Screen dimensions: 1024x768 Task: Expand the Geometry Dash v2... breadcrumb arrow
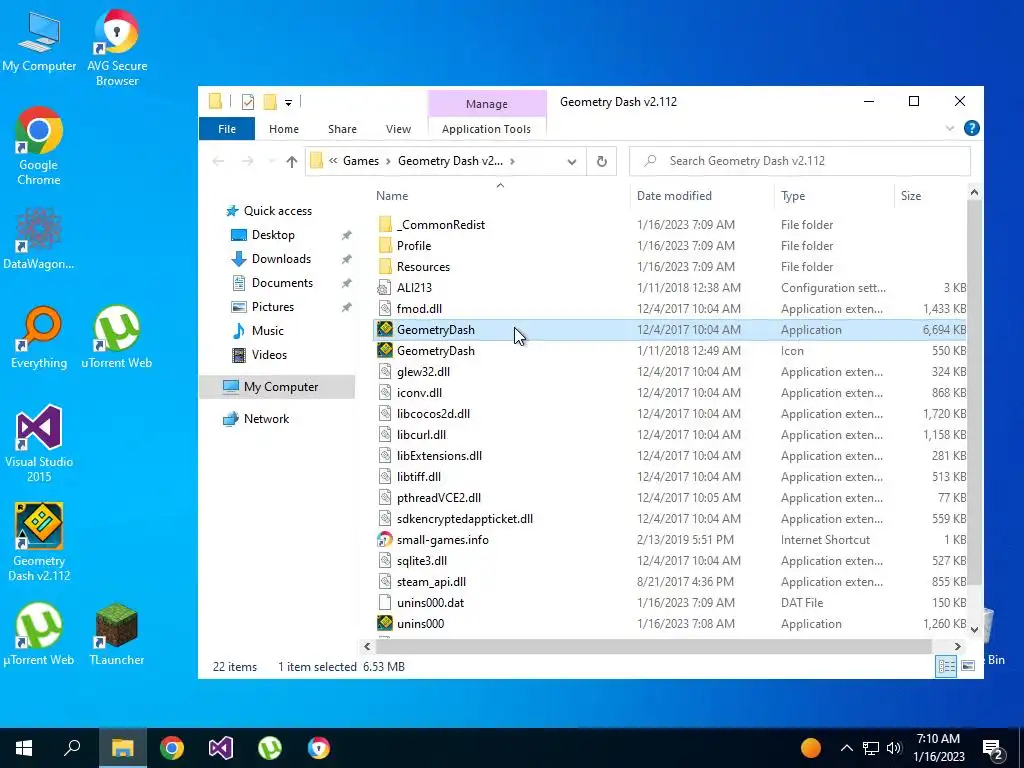click(513, 161)
